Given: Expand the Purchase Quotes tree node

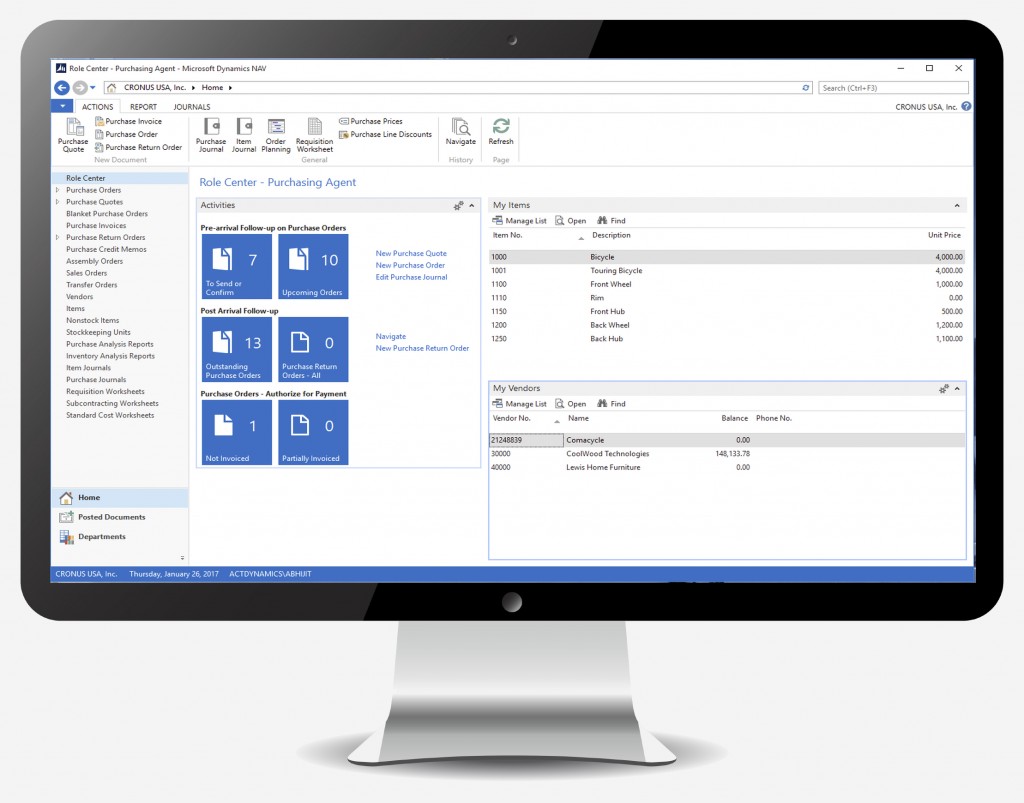Looking at the screenshot, I should click(x=57, y=202).
